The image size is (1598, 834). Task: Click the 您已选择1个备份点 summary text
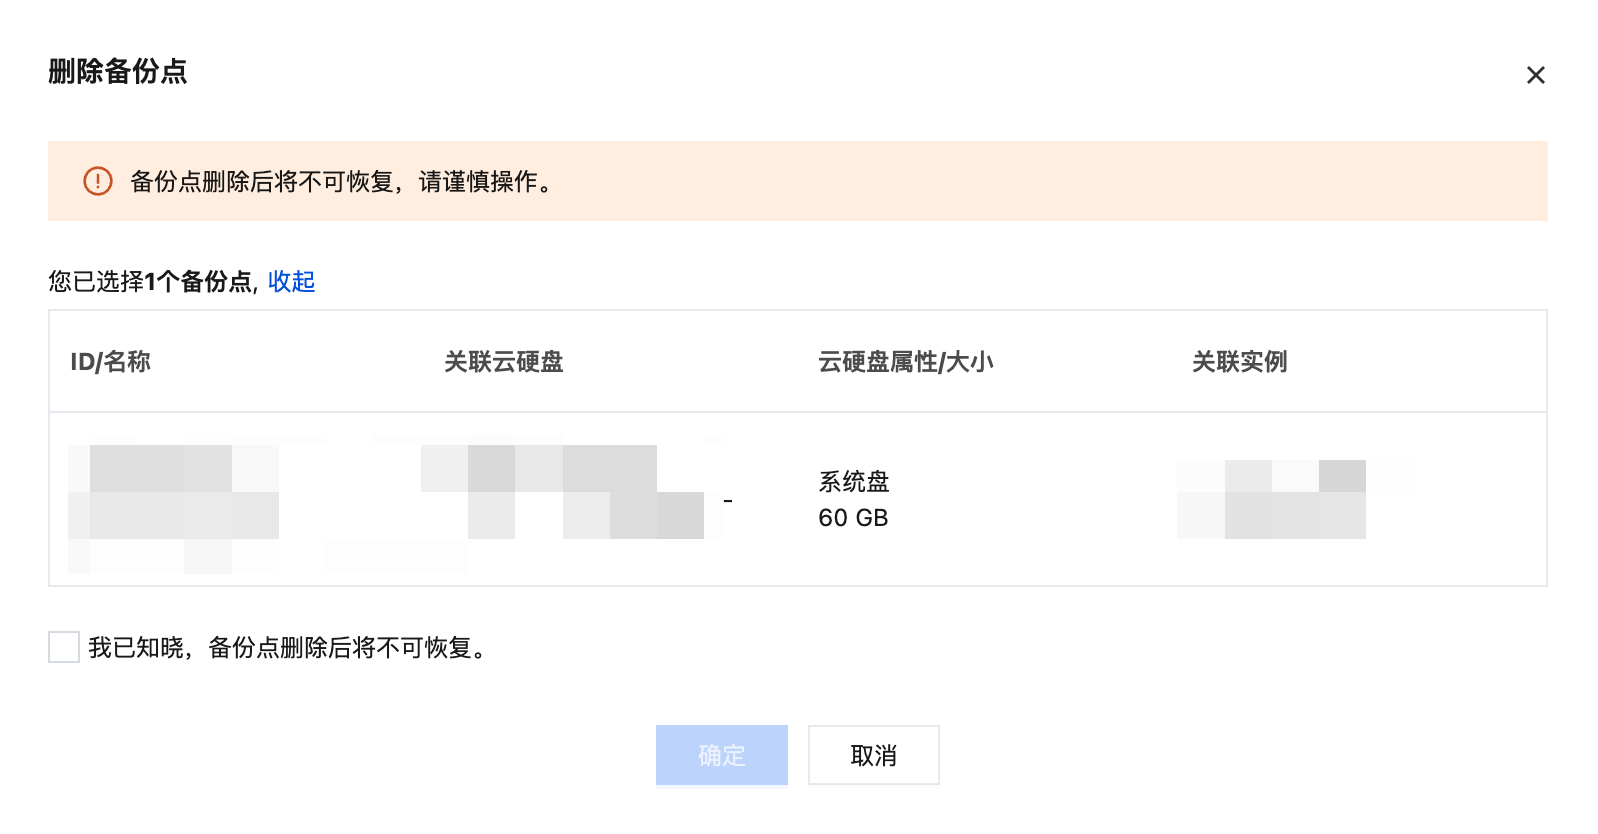(x=150, y=282)
